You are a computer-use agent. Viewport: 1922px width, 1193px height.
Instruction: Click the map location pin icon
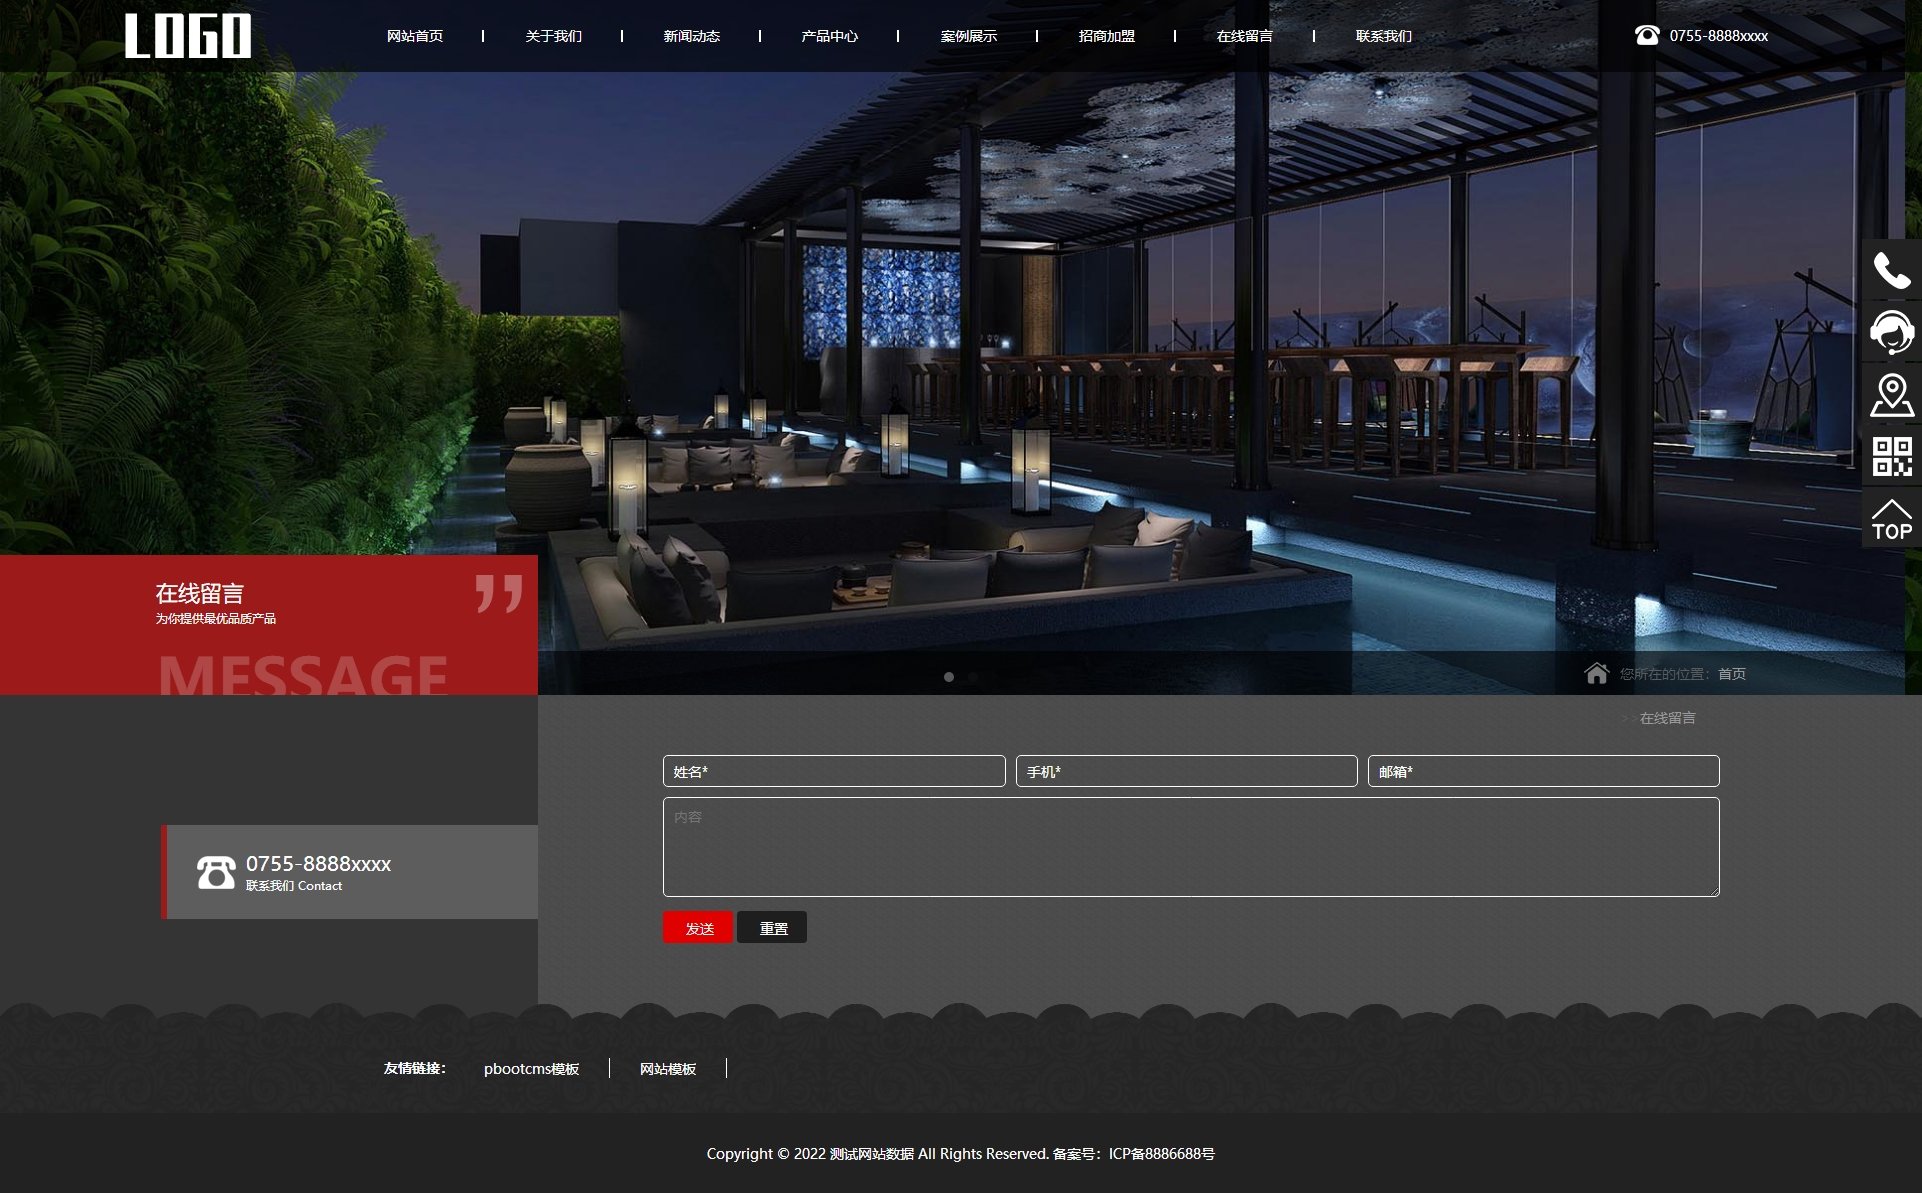(1891, 395)
